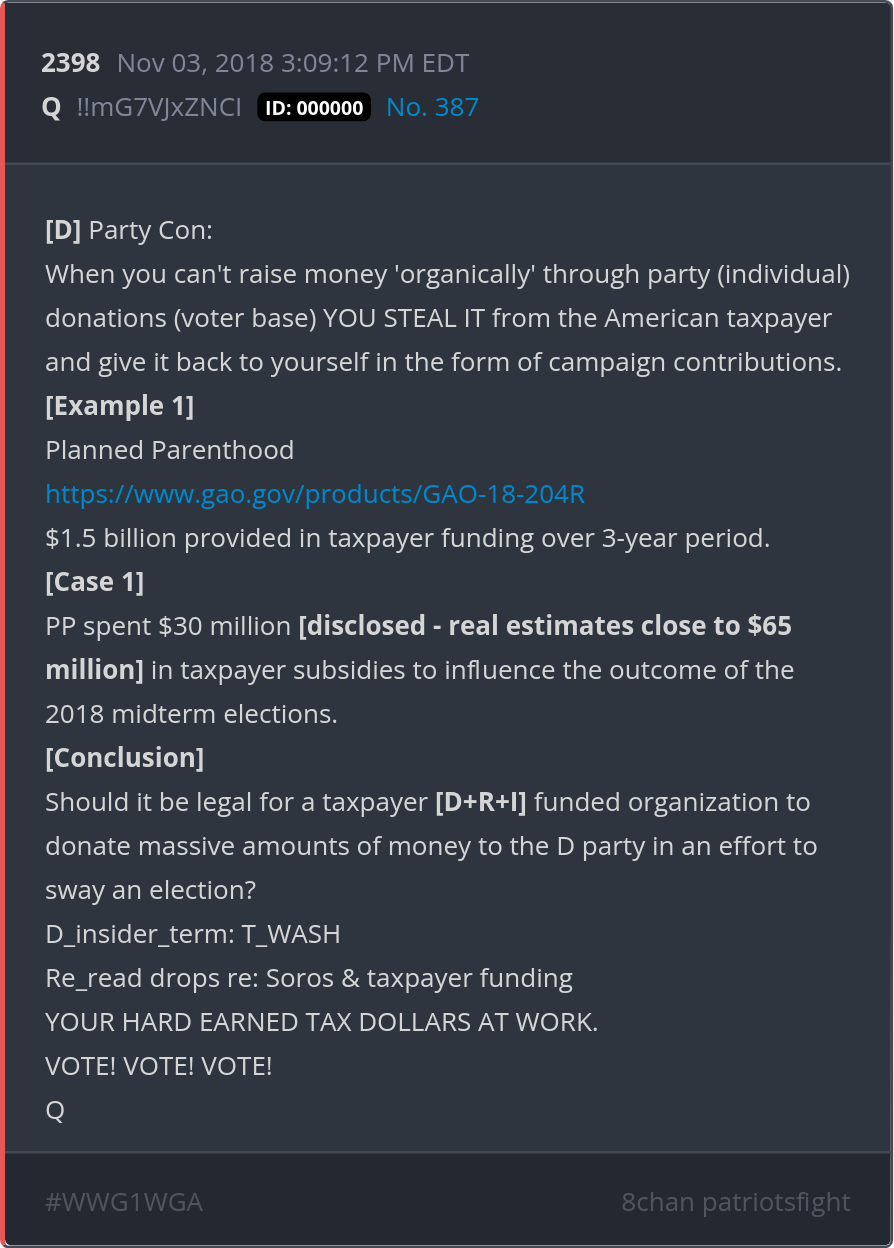Click the ID: 000000 badge
The width and height of the screenshot is (894, 1248).
point(314,108)
